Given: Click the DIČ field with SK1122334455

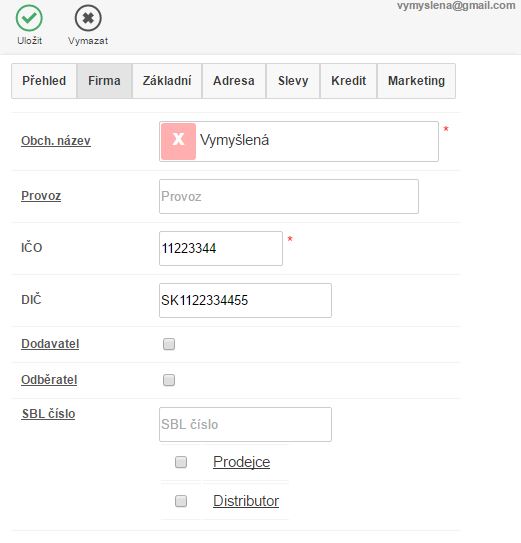Looking at the screenshot, I should point(245,300).
